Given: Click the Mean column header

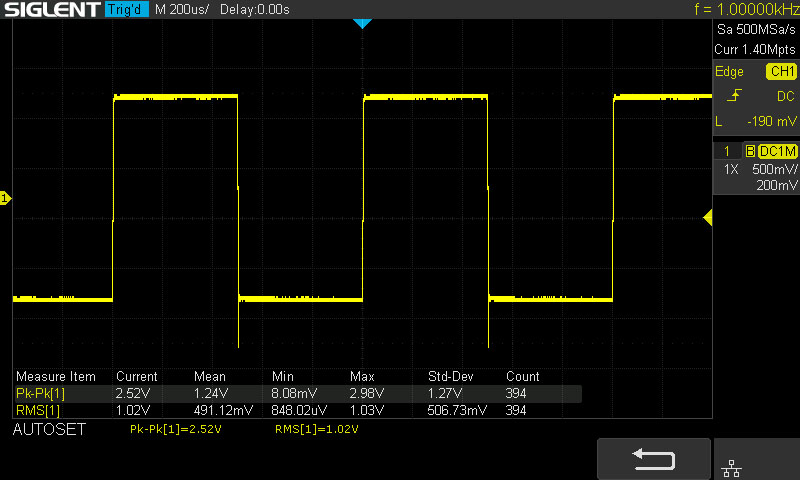Looking at the screenshot, I should tap(210, 376).
